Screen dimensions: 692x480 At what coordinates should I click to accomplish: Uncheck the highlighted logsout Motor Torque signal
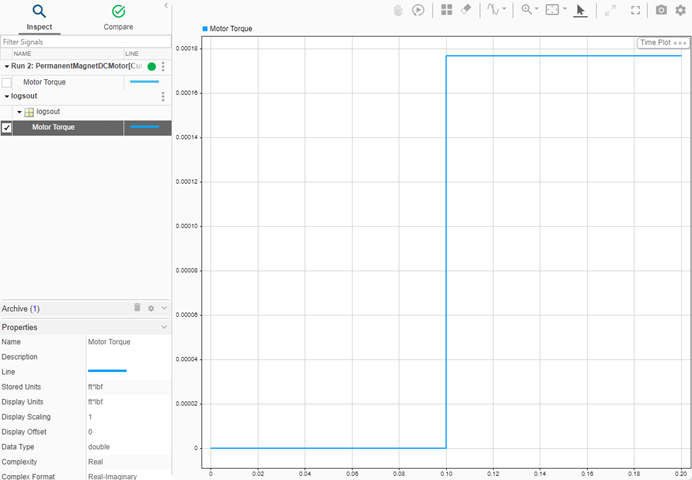[7, 128]
